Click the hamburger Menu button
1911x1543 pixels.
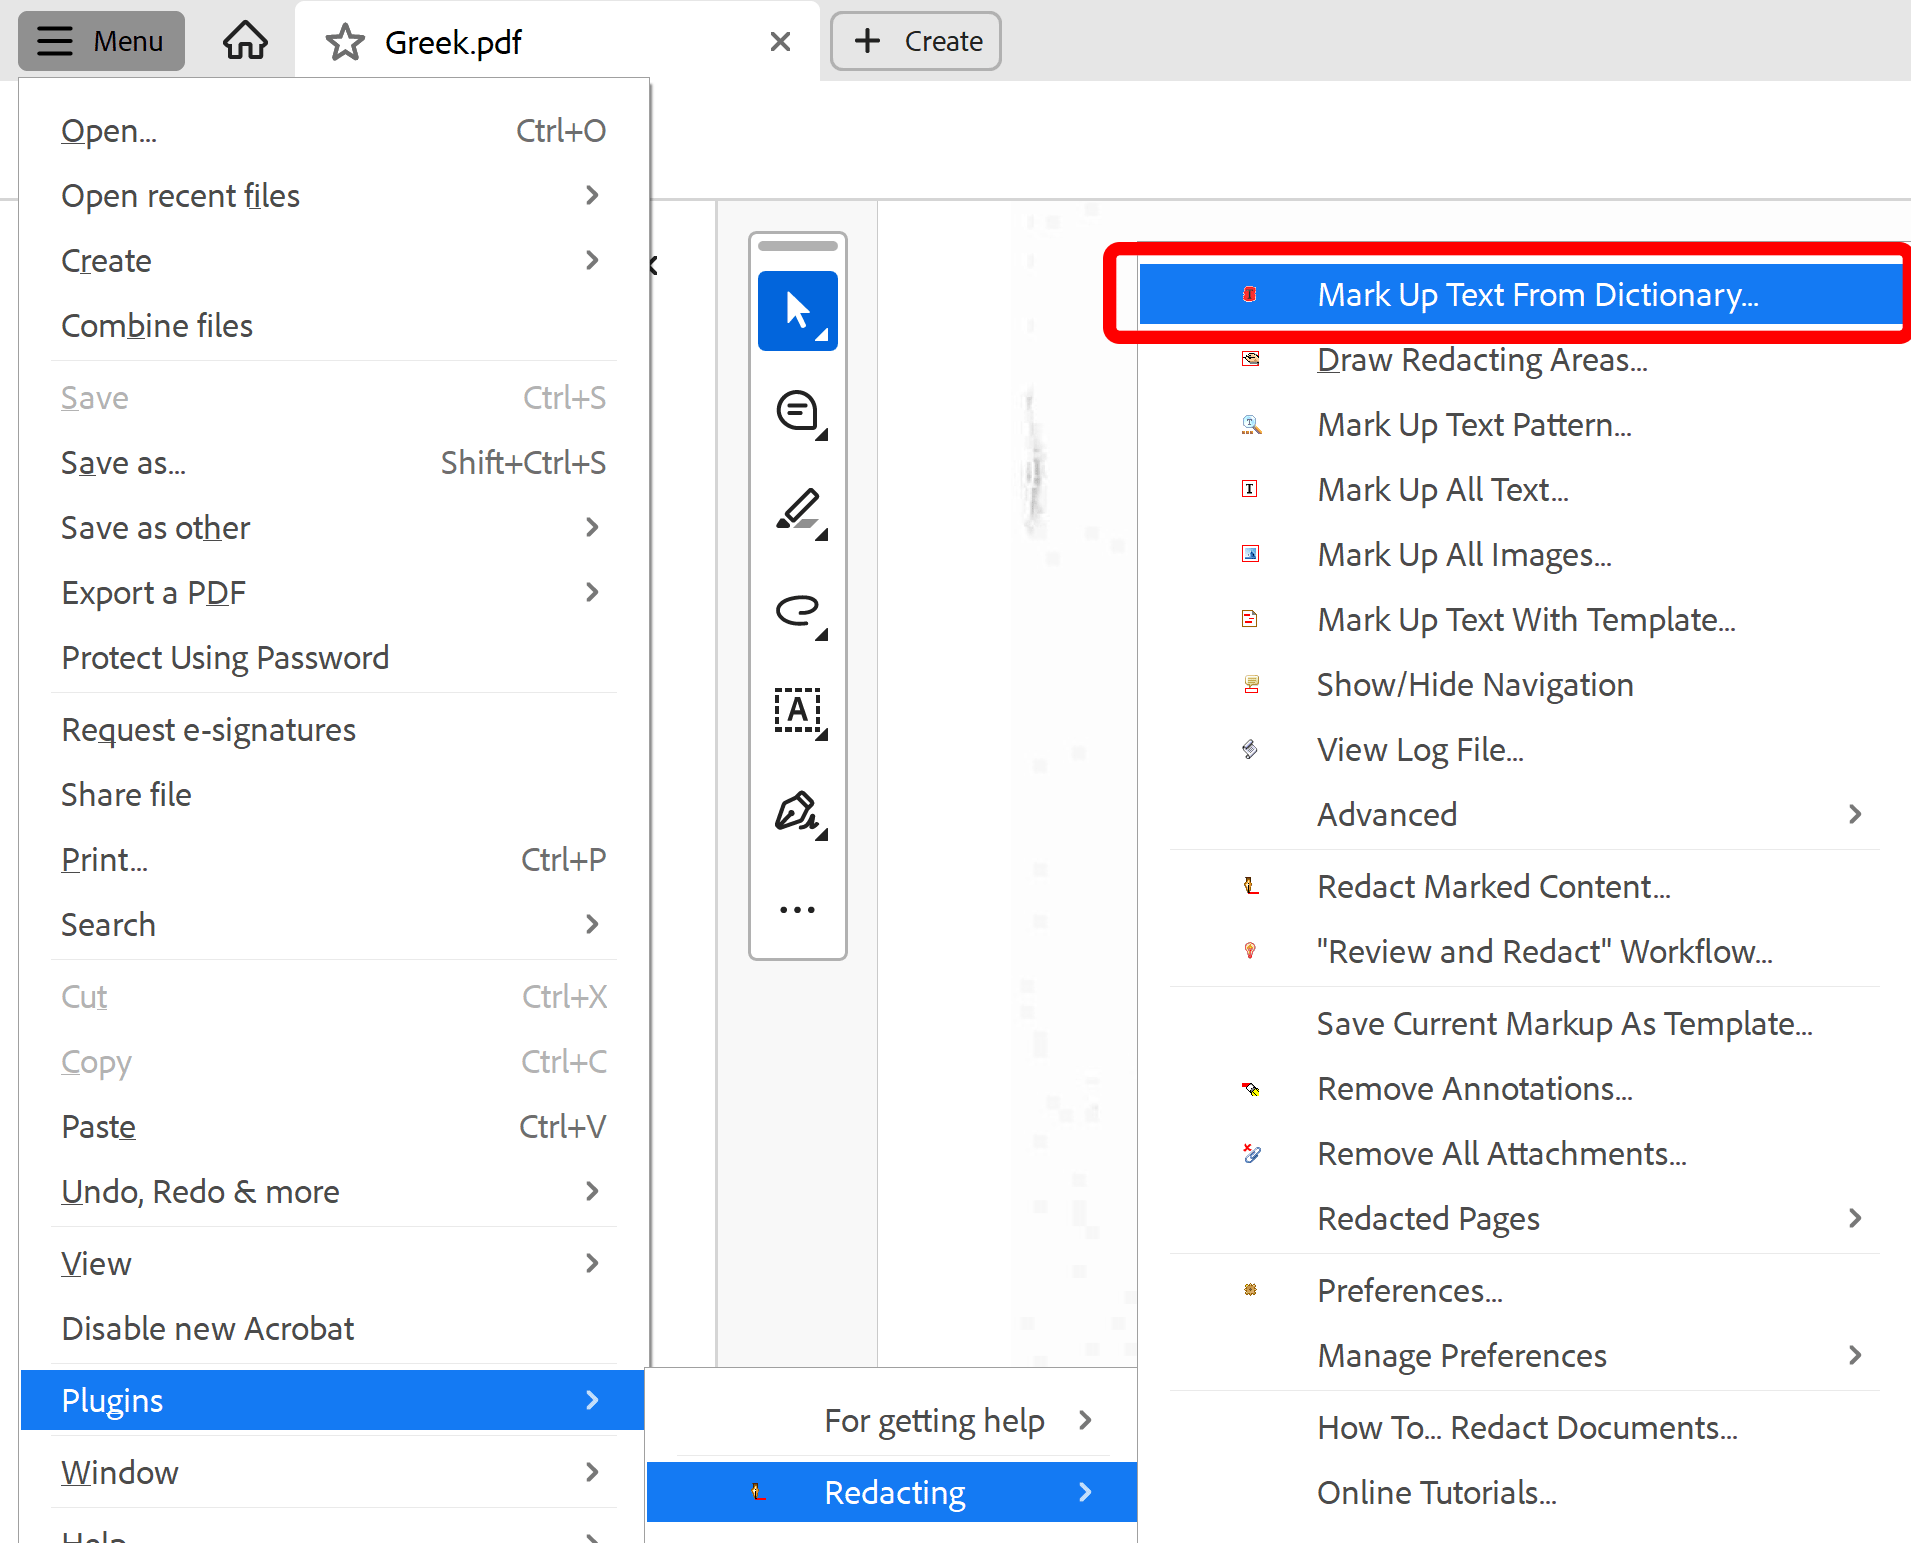pyautogui.click(x=101, y=41)
